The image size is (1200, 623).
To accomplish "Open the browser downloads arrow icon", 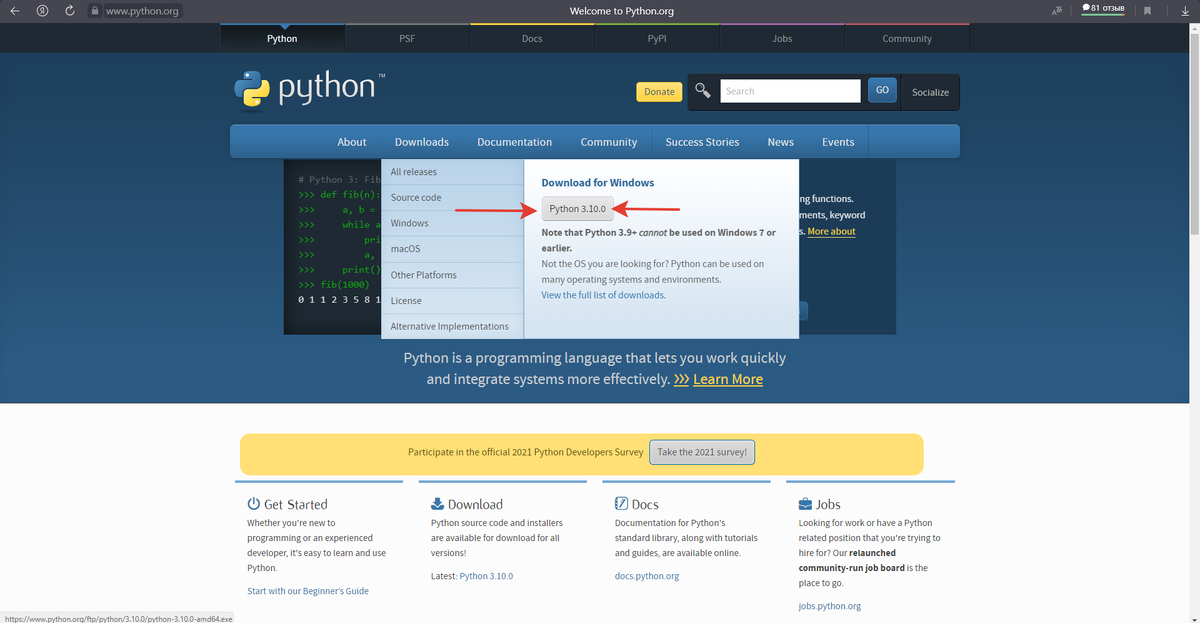I will click(1183, 11).
